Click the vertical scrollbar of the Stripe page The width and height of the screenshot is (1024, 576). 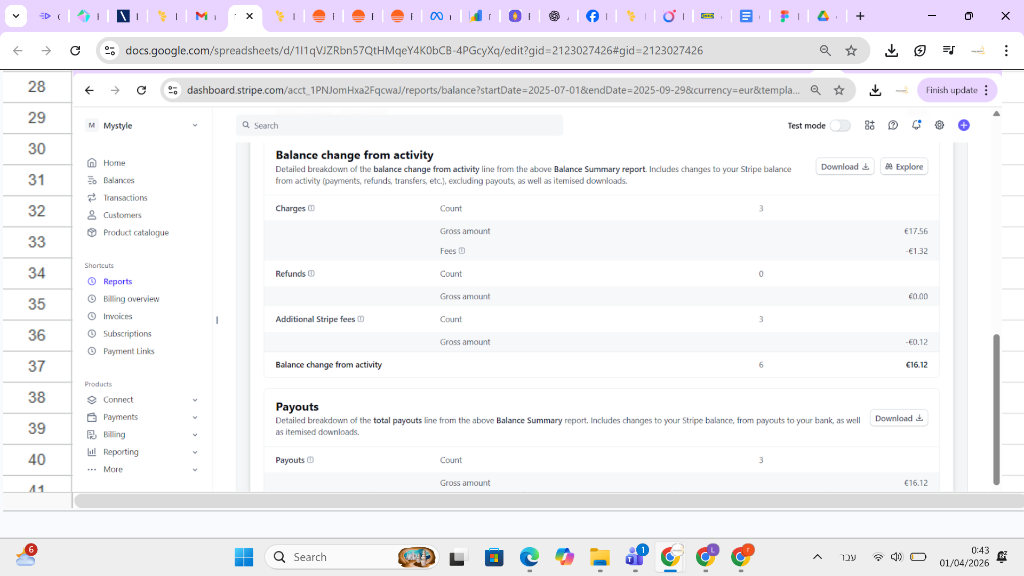997,409
